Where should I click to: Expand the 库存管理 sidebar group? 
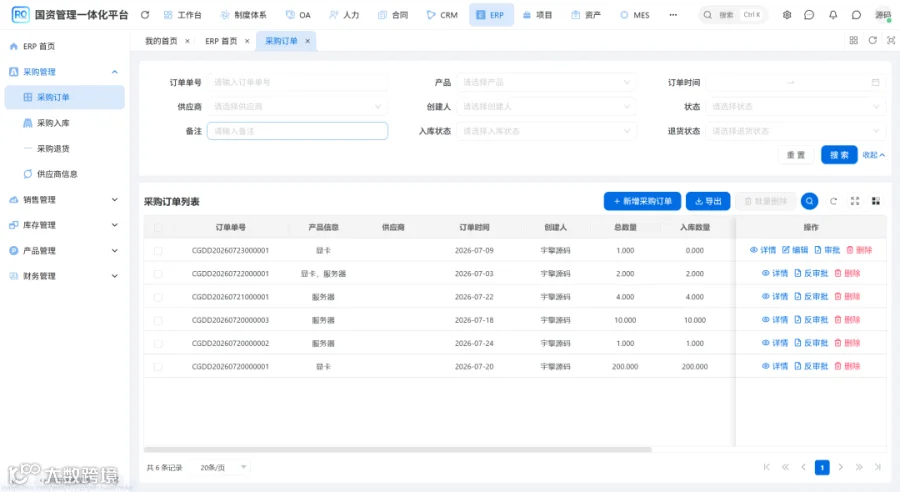pos(64,225)
